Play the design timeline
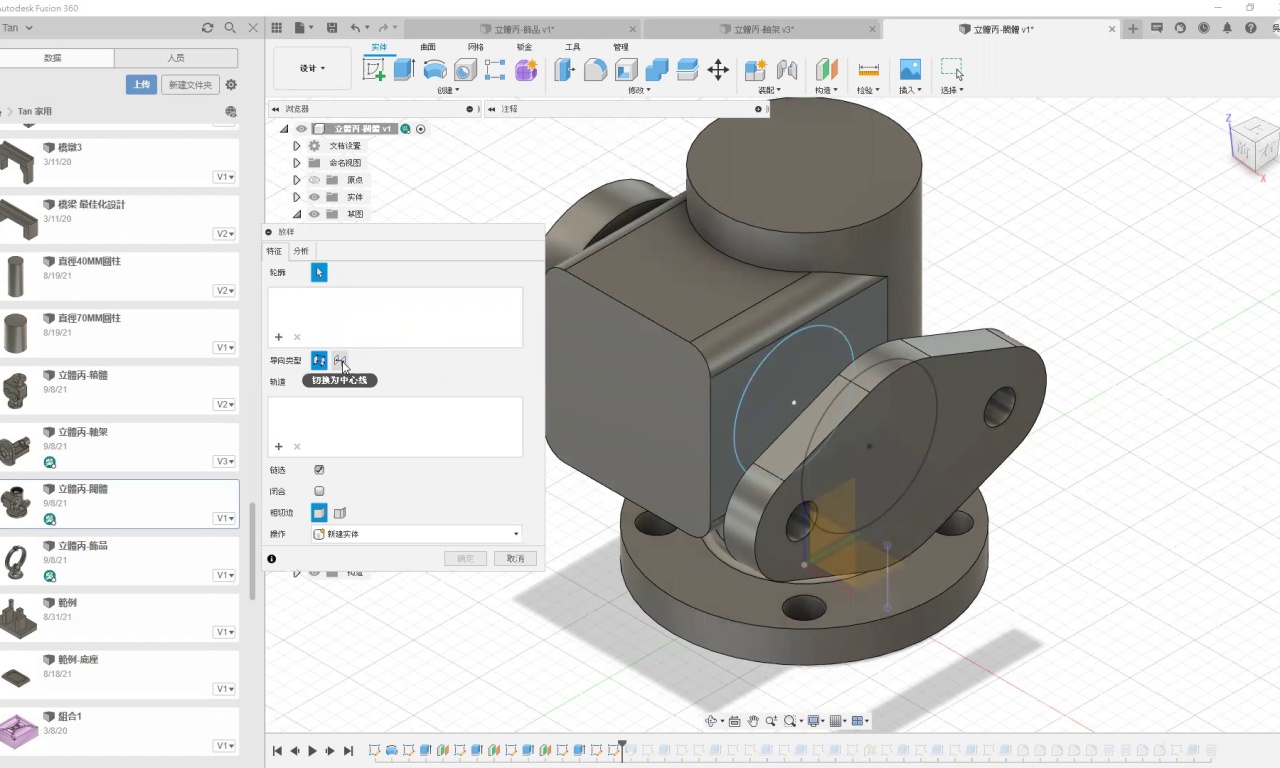The height and width of the screenshot is (768, 1280). (x=313, y=751)
